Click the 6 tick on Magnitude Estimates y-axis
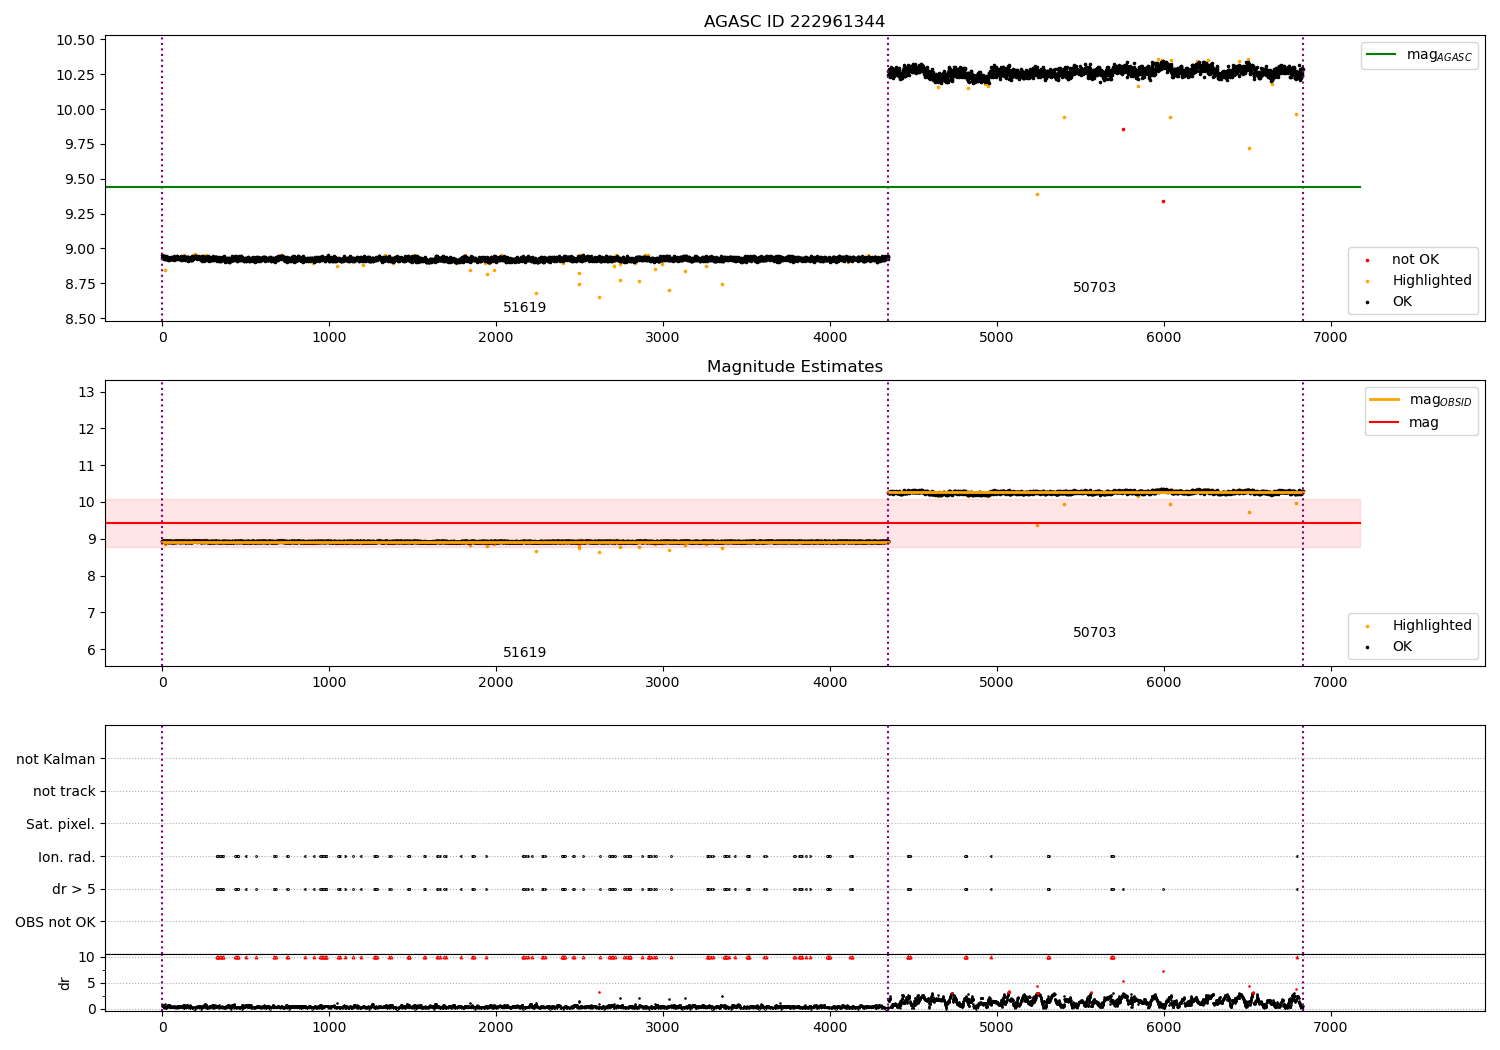The height and width of the screenshot is (1050, 1500). click(x=90, y=651)
